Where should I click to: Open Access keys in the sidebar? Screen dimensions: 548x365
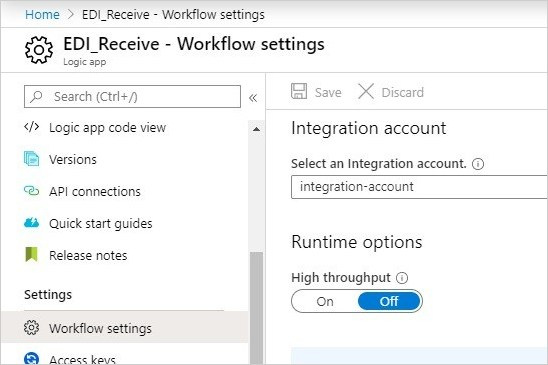click(x=82, y=359)
